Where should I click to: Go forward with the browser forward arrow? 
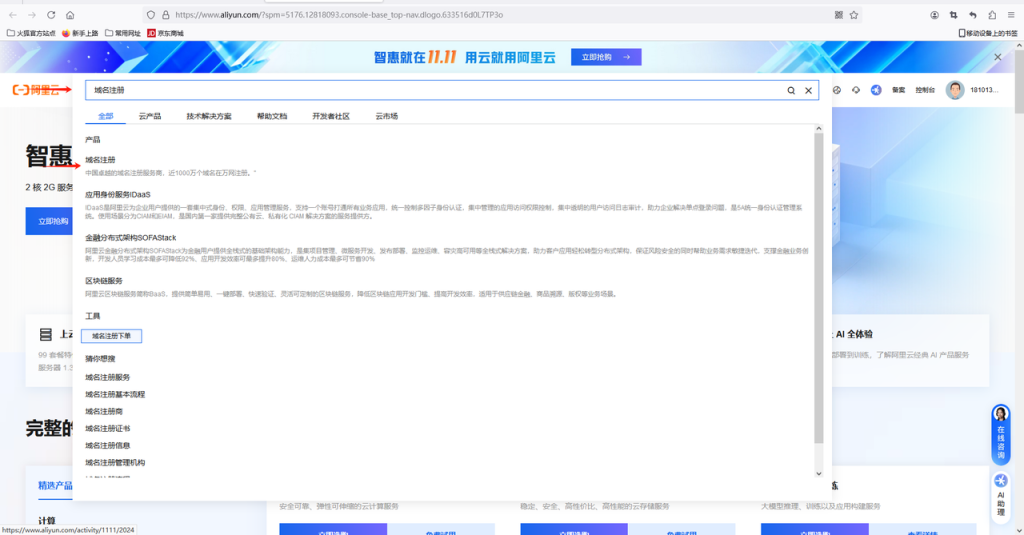coord(32,15)
